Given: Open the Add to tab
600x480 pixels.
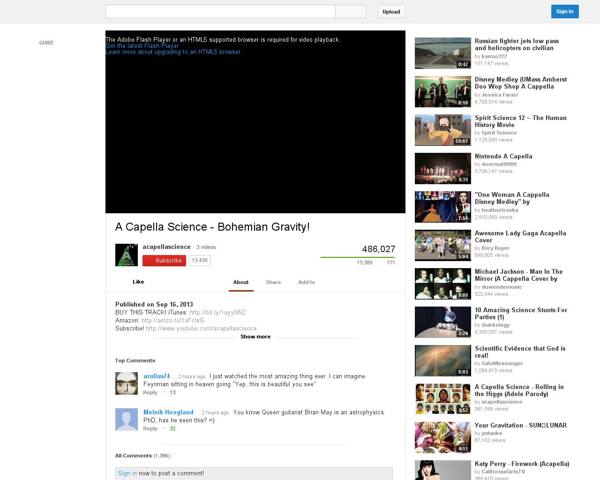Looking at the screenshot, I should (307, 282).
